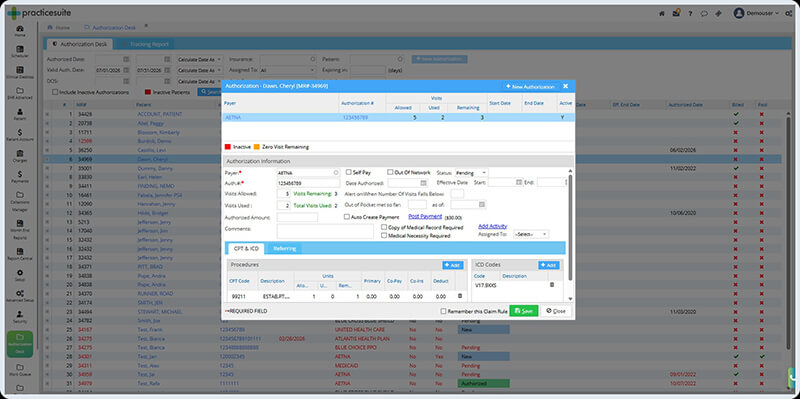This screenshot has width=800, height=399.
Task: Click the Visits Allowed field
Action: [x=283, y=194]
